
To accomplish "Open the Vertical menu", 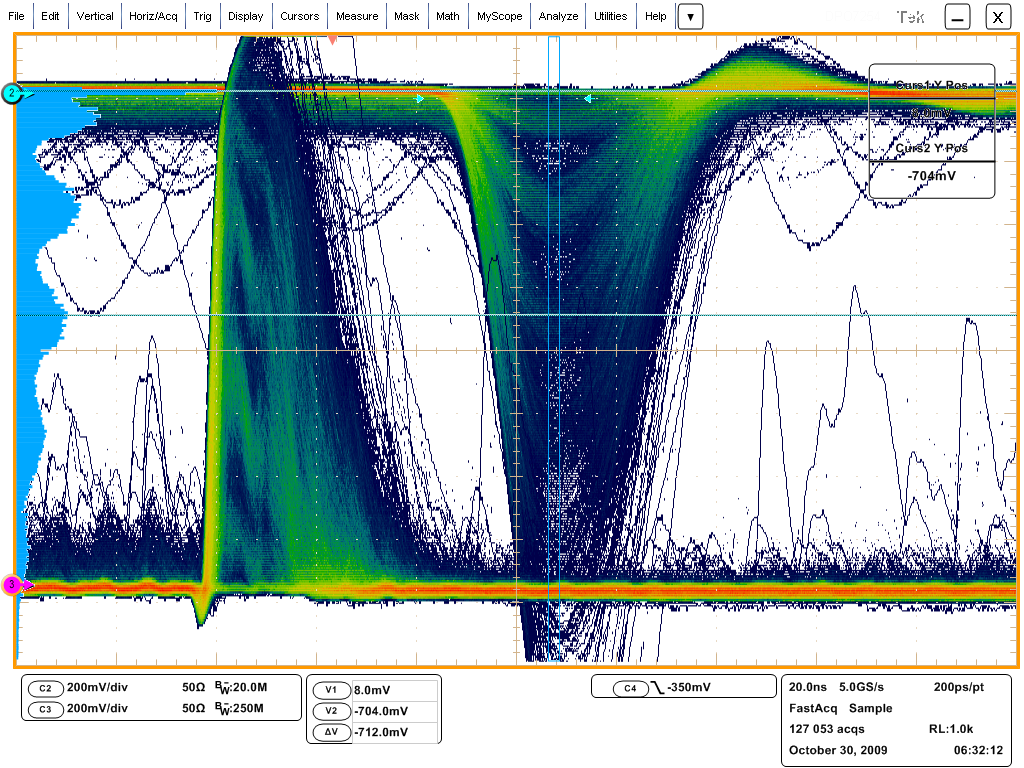I will (x=95, y=17).
